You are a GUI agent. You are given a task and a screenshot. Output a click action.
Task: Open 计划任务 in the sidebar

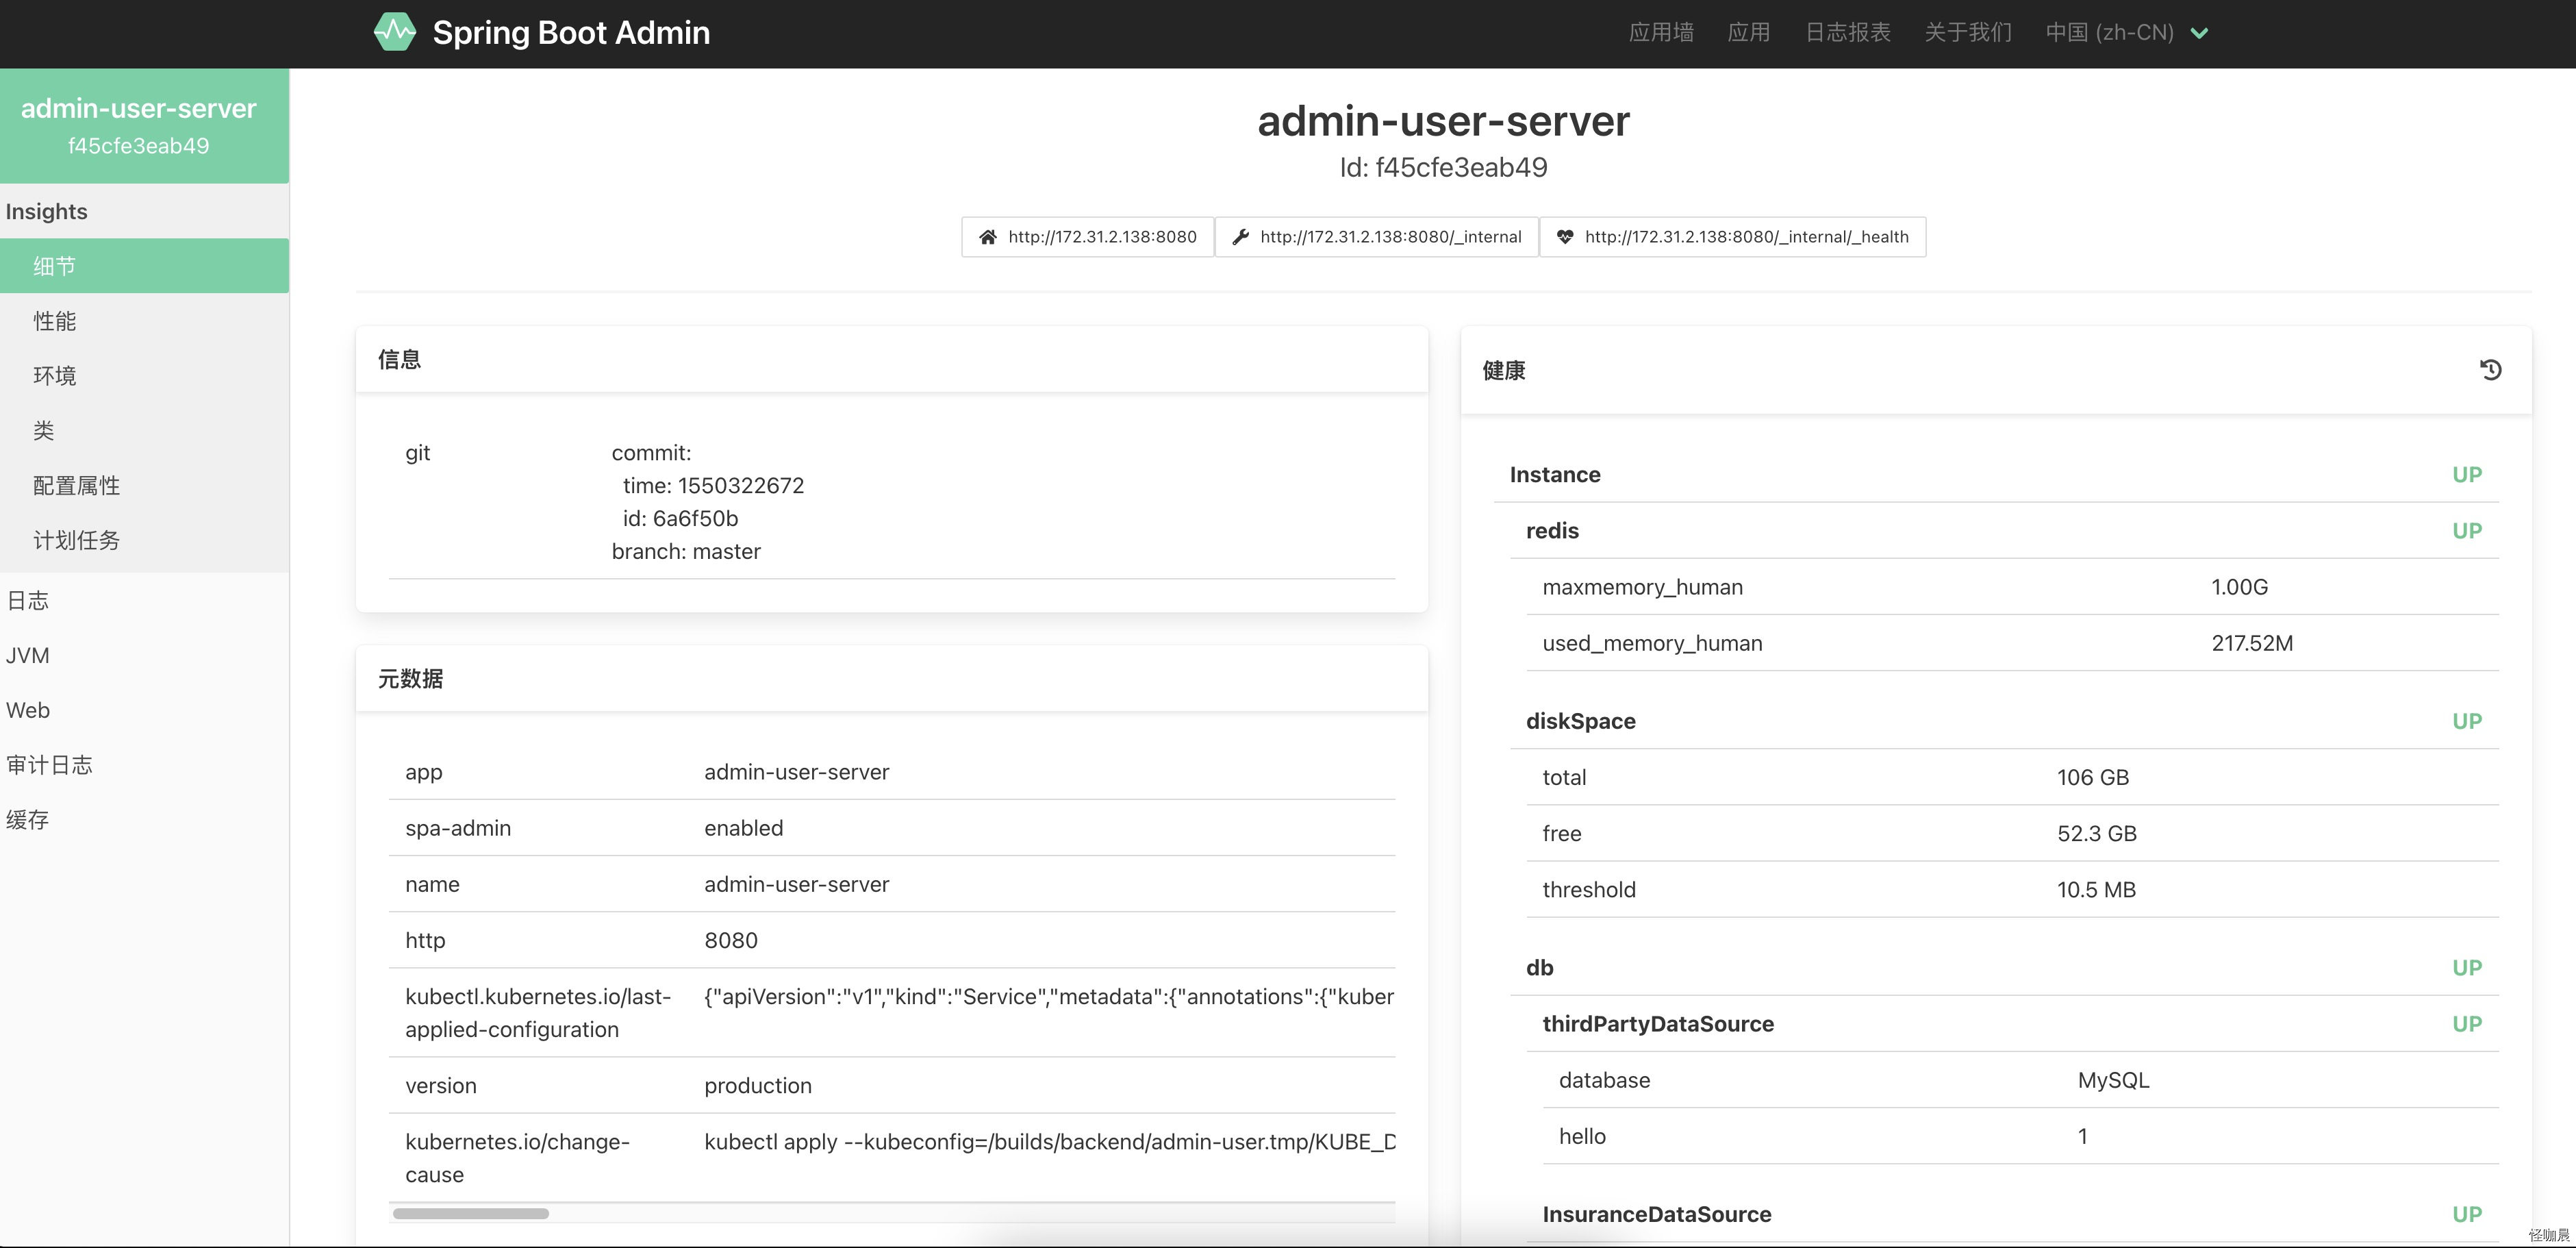tap(144, 541)
